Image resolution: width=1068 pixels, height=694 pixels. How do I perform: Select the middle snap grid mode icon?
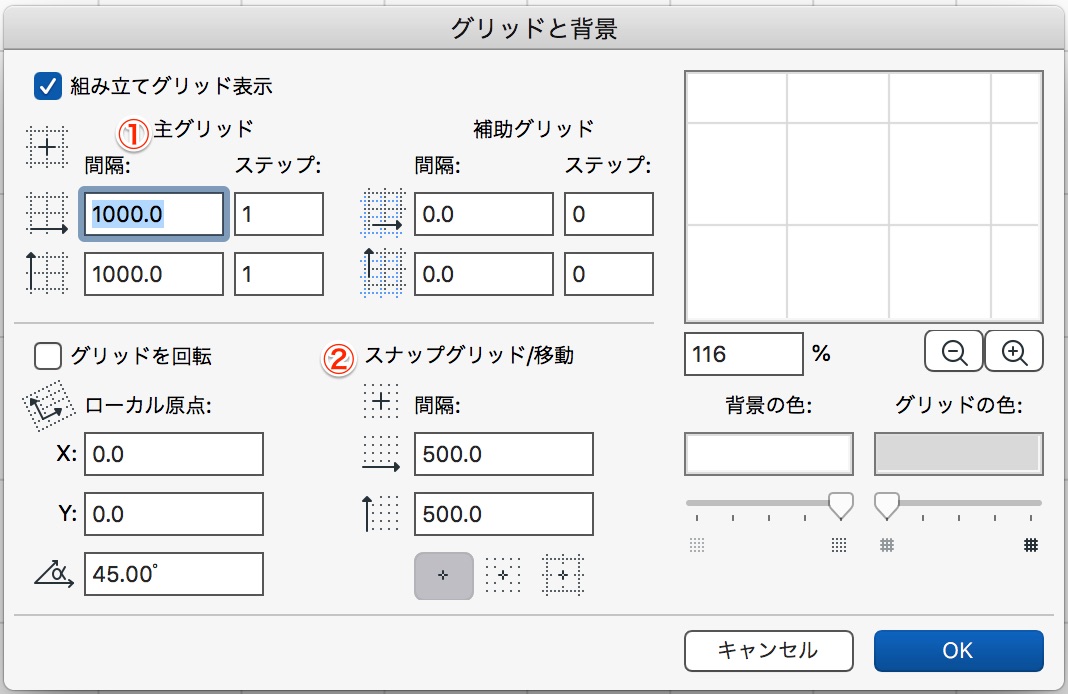503,575
